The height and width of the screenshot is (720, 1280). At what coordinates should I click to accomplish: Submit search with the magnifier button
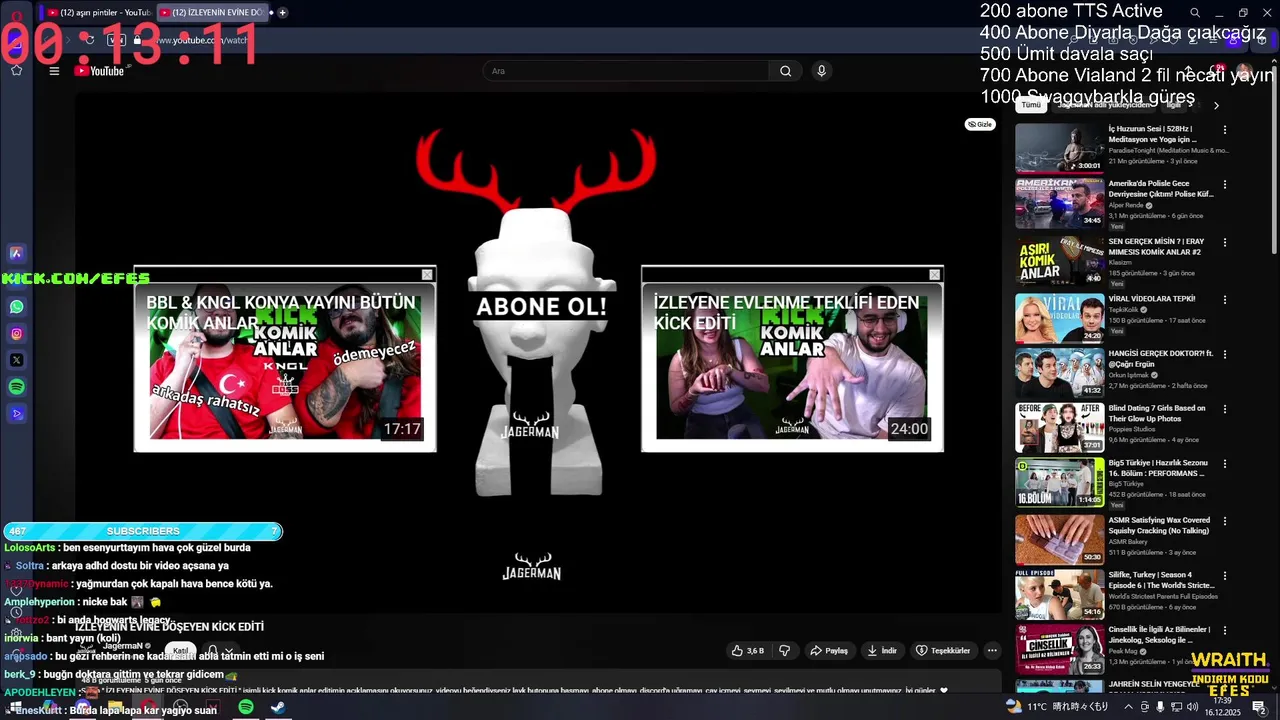coord(785,71)
